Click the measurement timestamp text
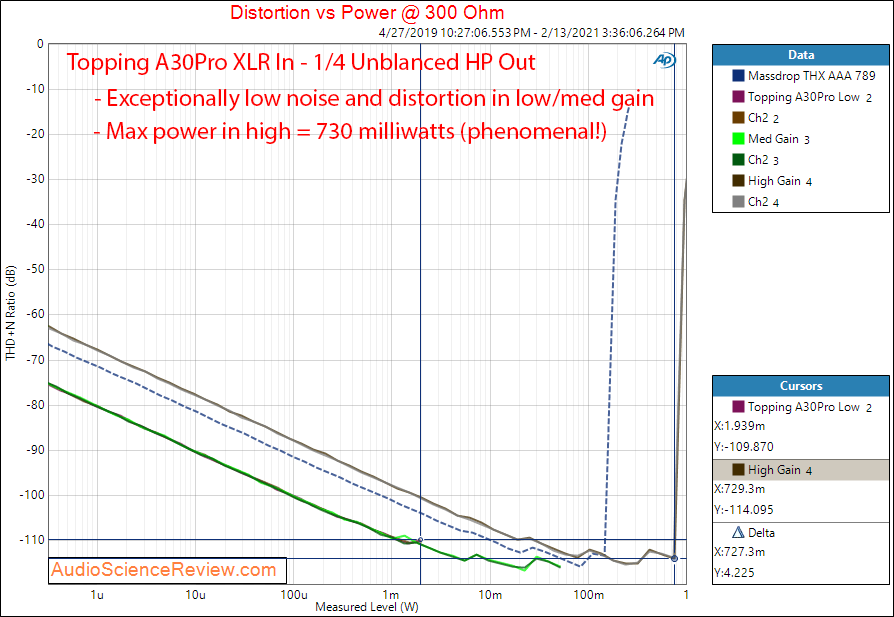 [531, 33]
